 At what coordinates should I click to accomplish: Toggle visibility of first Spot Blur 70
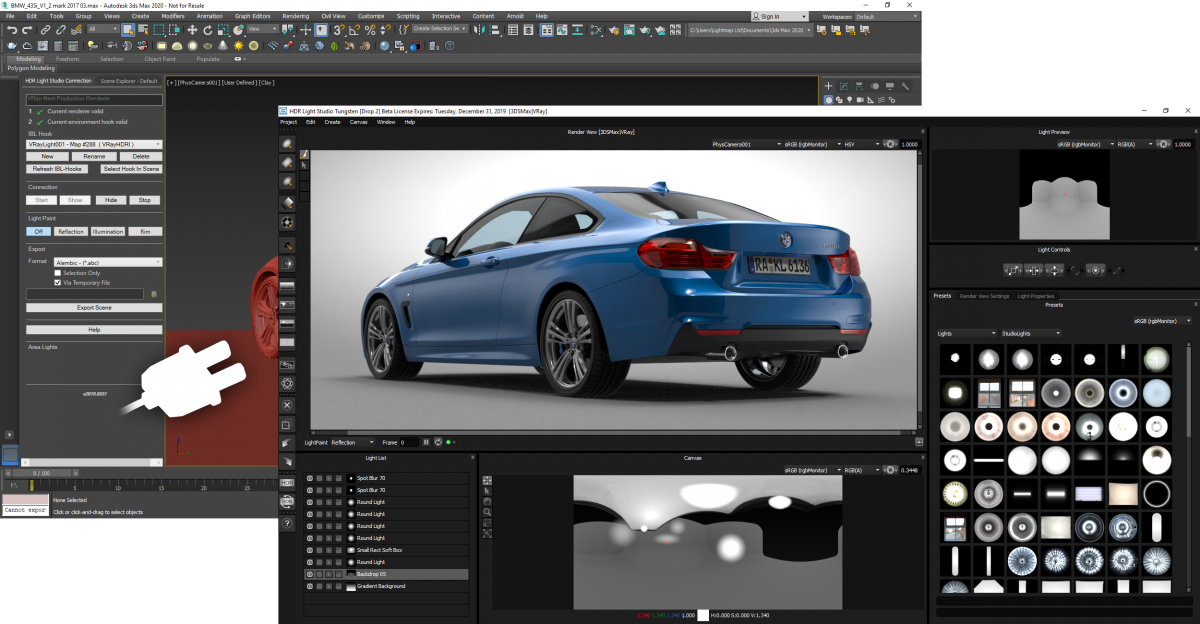click(309, 478)
